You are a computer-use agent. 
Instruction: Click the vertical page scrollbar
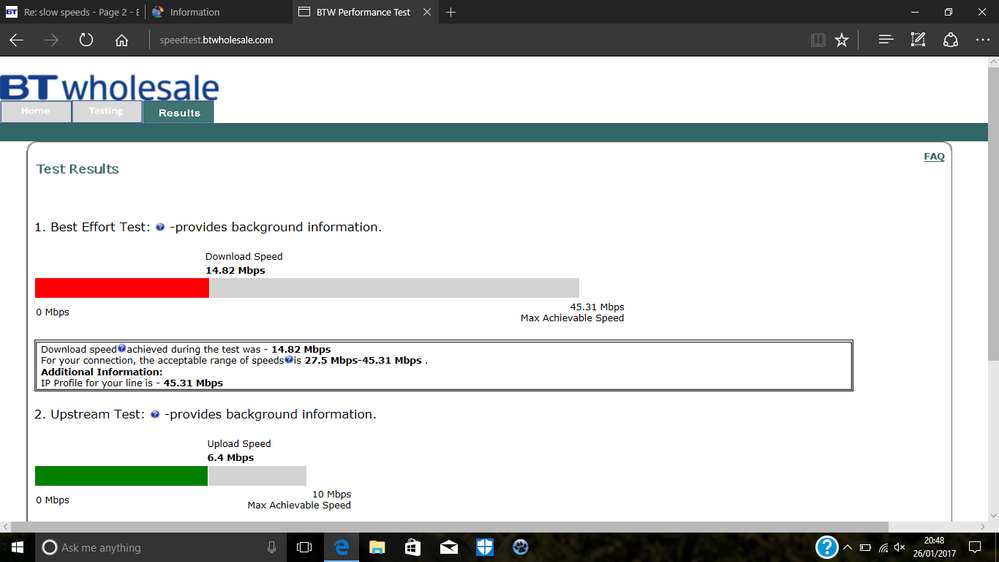993,212
